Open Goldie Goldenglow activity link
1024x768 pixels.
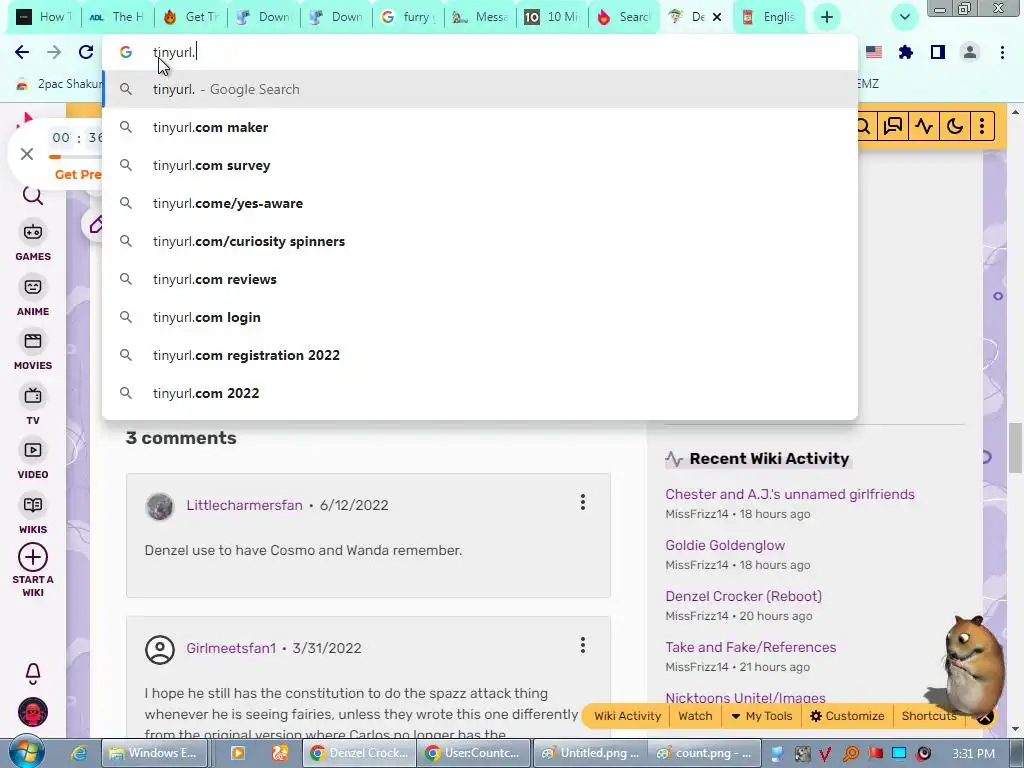[x=725, y=545]
